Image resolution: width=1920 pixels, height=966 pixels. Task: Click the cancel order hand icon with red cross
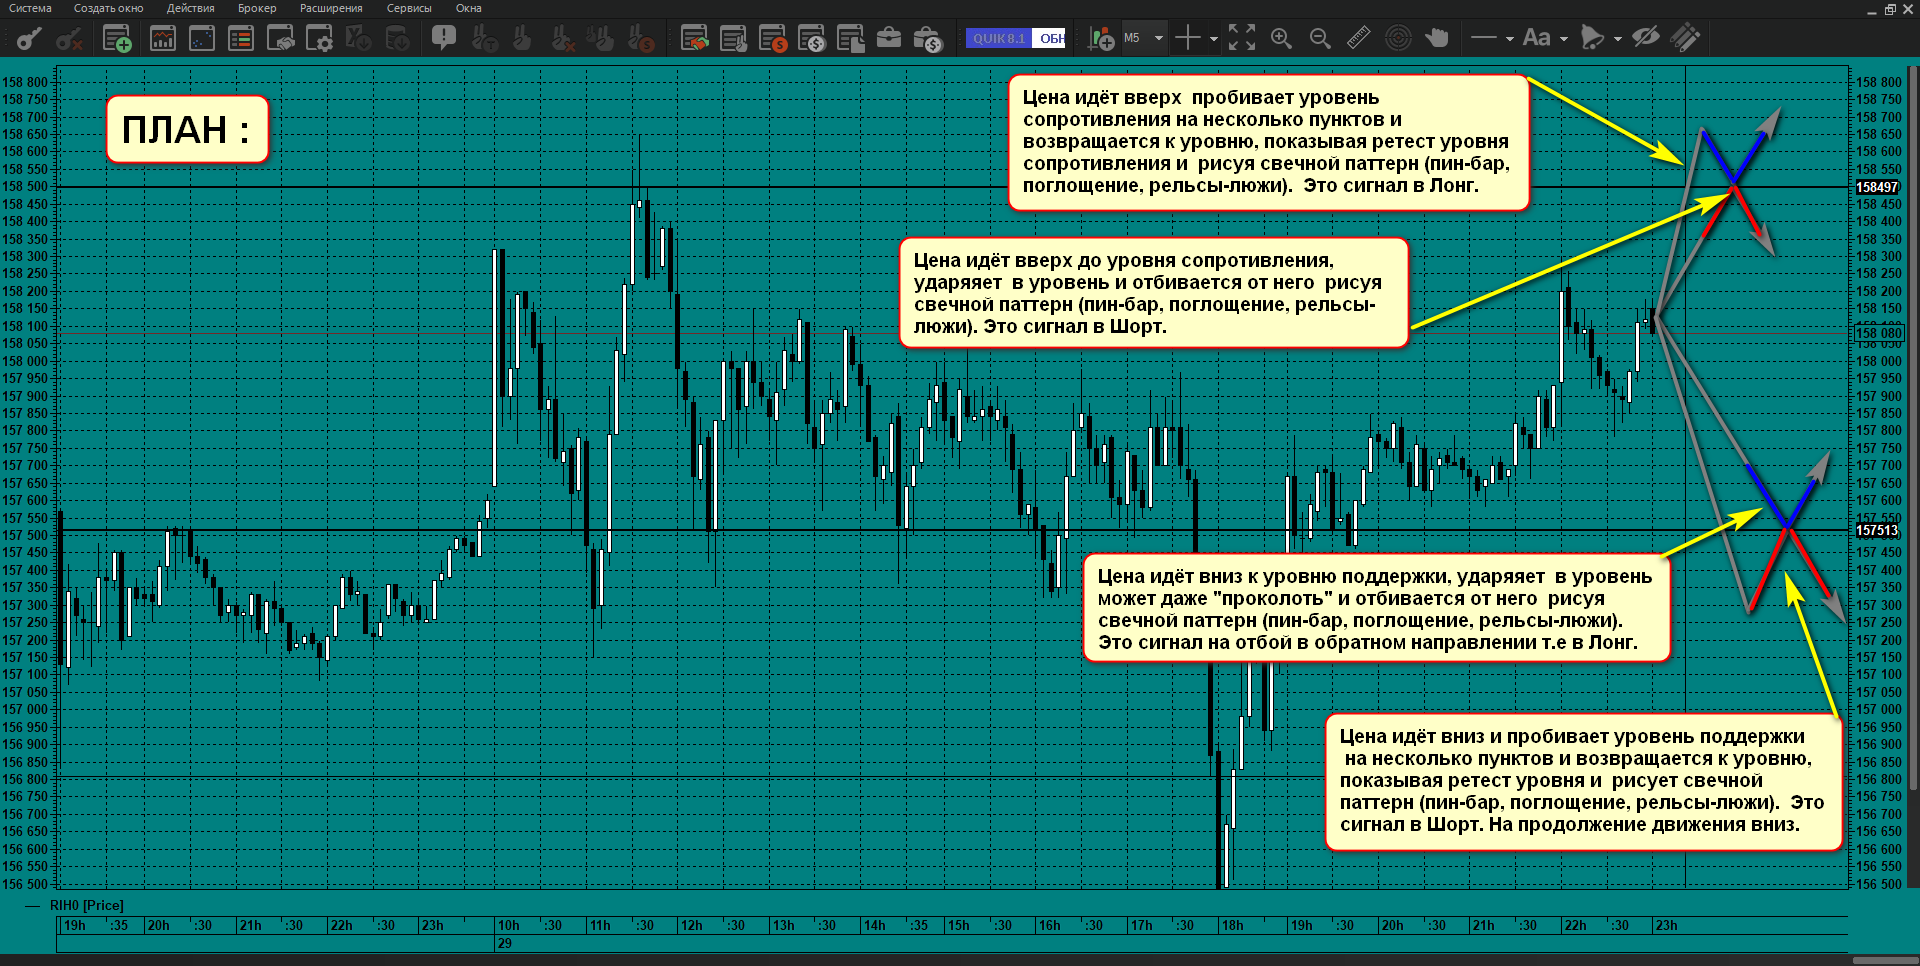click(562, 39)
